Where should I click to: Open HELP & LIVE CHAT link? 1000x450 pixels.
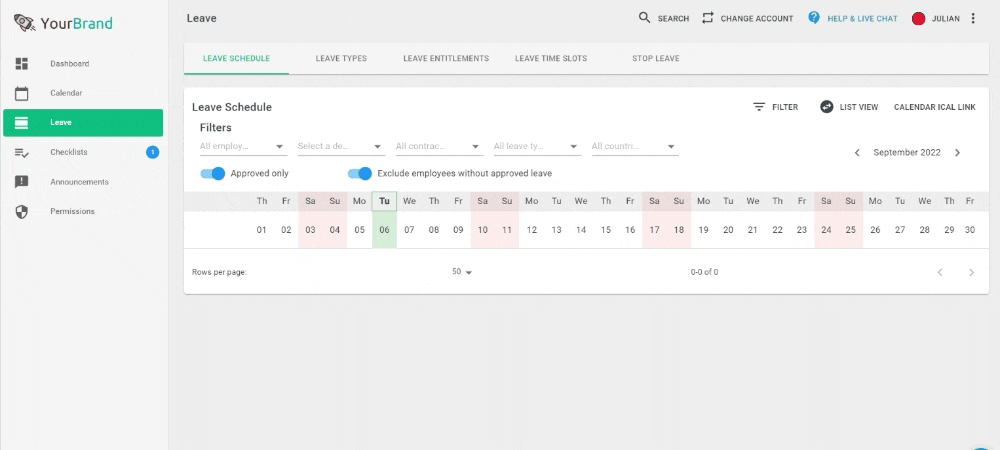point(862,19)
